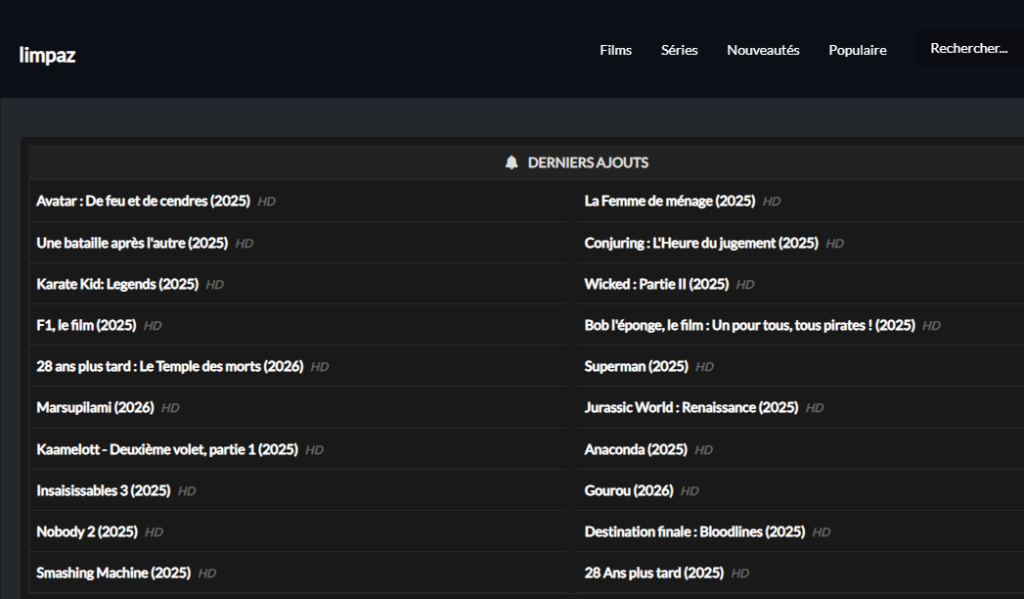Open the Séries menu
Screen dimensions: 1024x599
click(679, 50)
